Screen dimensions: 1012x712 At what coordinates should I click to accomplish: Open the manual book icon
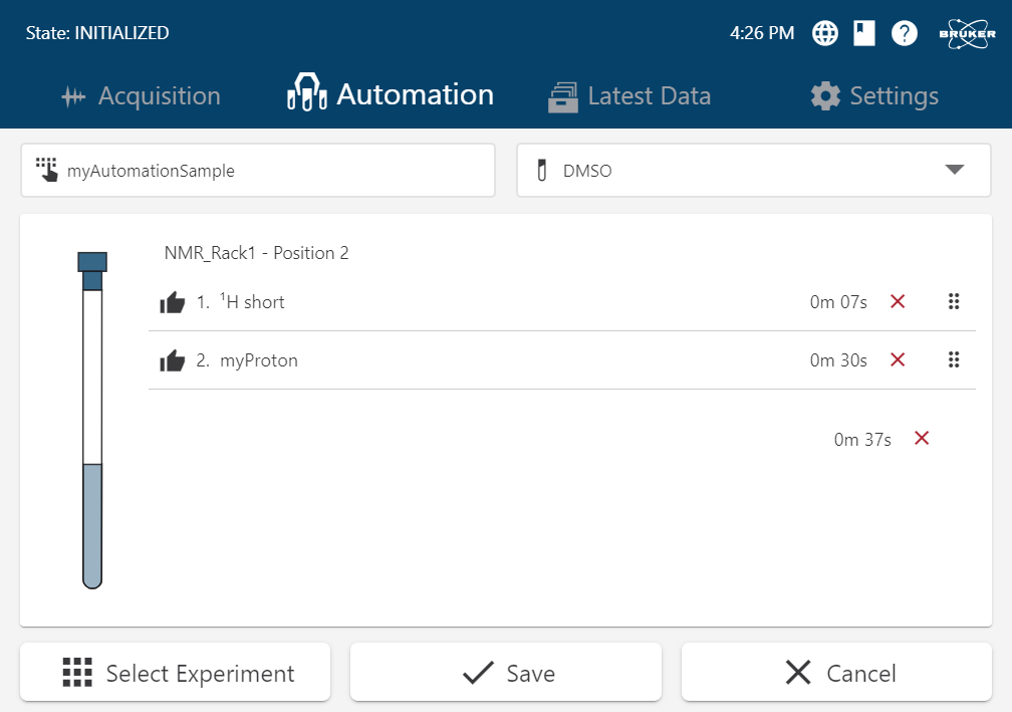pyautogui.click(x=864, y=33)
